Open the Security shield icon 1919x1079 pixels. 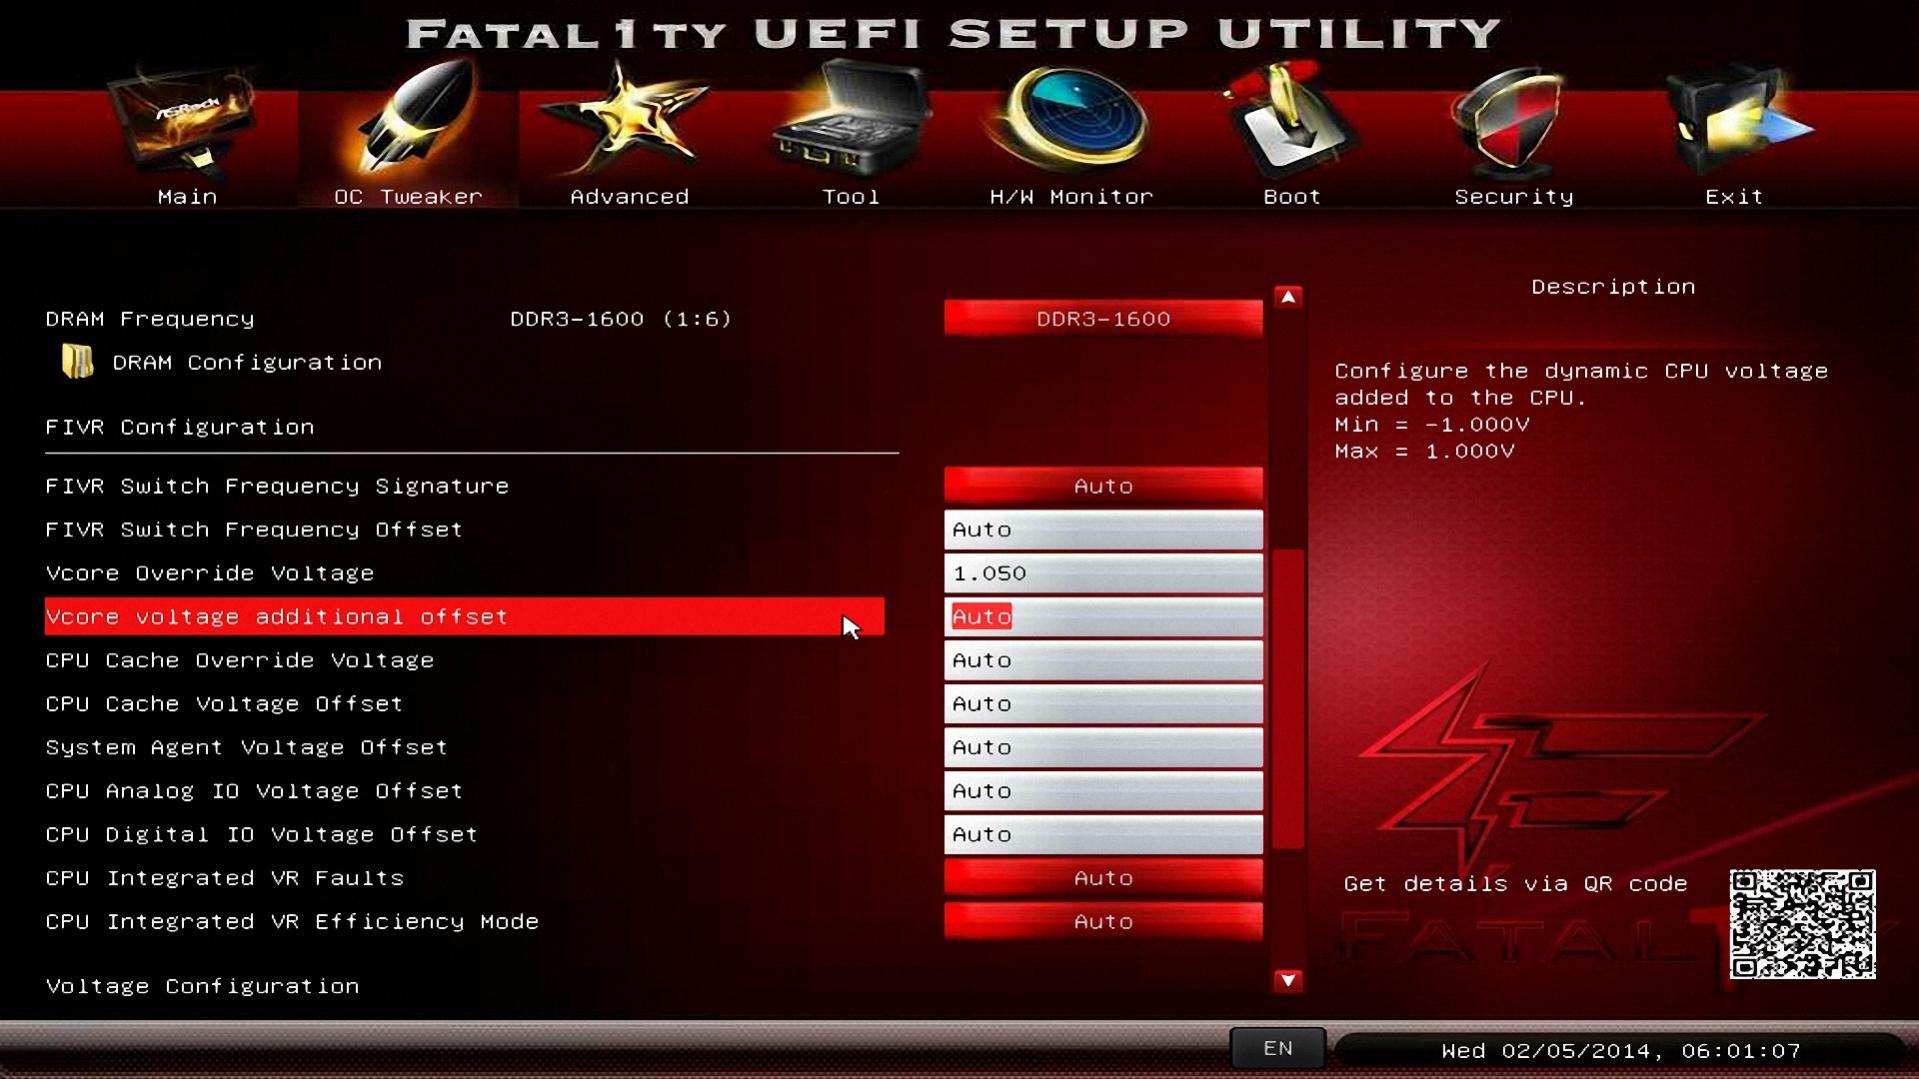(1510, 120)
